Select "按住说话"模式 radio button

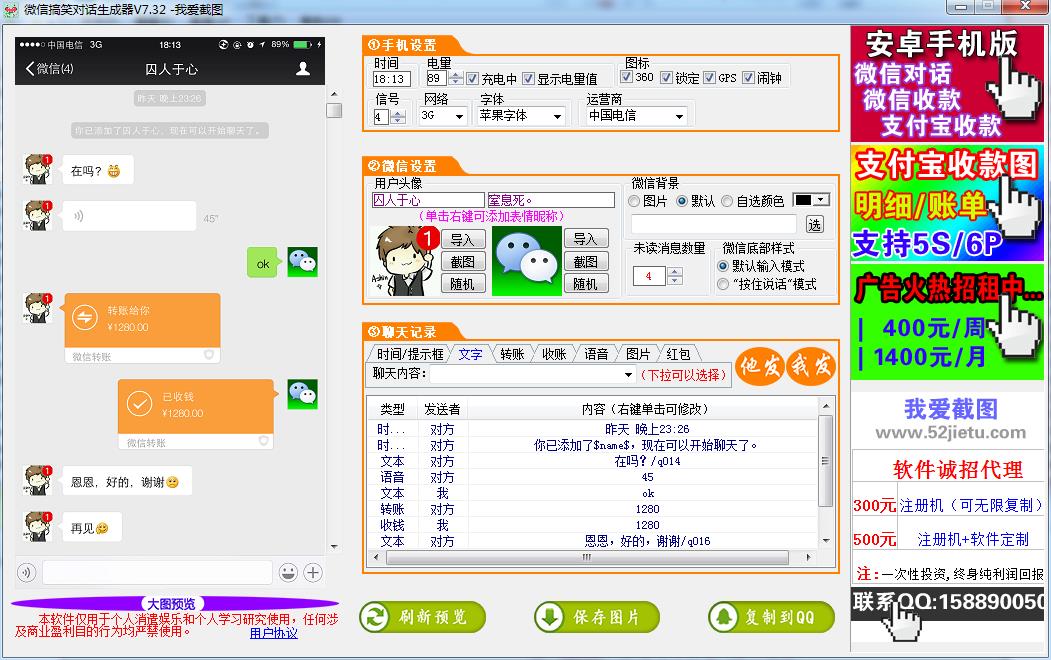tap(723, 284)
